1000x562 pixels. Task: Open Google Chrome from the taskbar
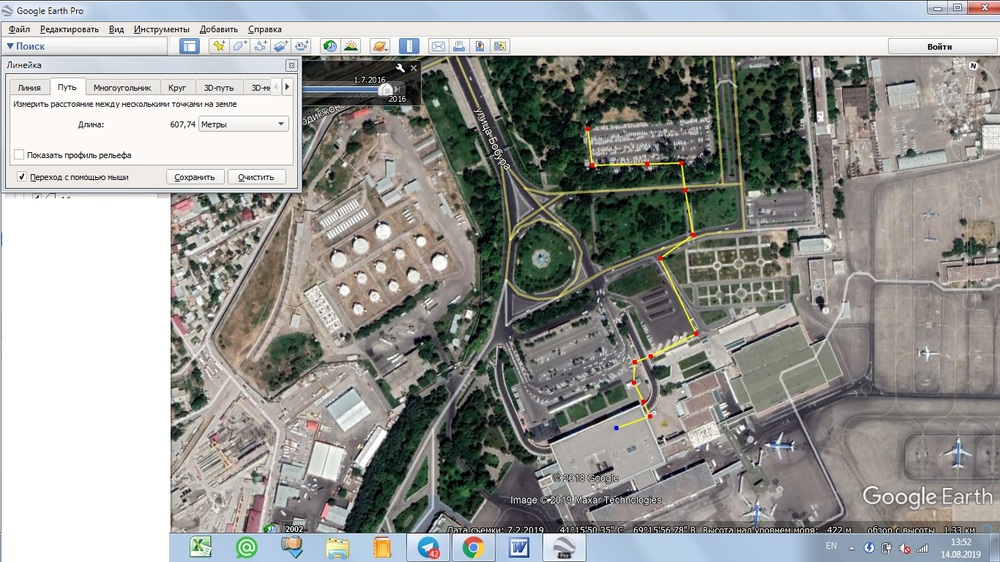pyautogui.click(x=473, y=547)
